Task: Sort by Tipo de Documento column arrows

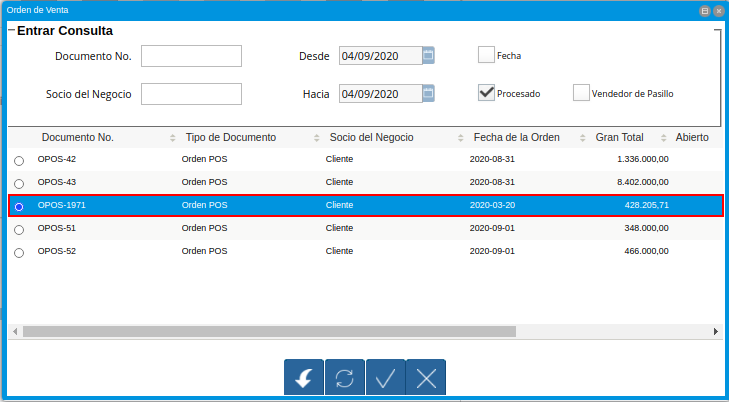Action: click(317, 138)
